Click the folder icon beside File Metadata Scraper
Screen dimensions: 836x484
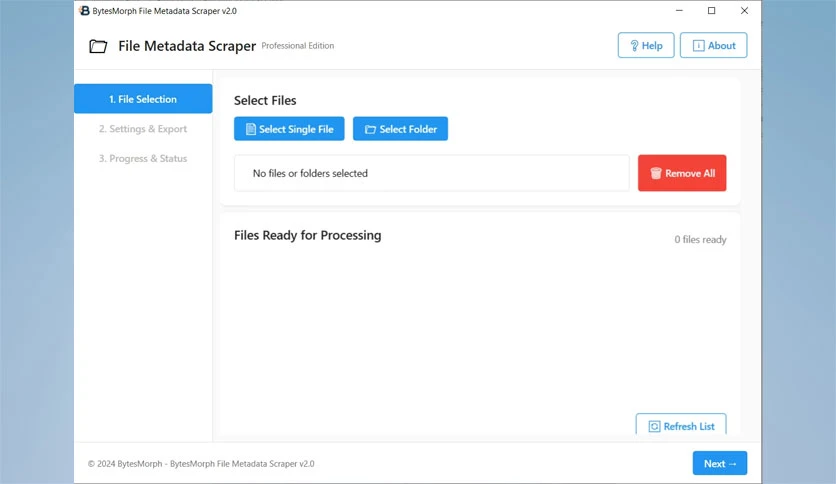(98, 46)
